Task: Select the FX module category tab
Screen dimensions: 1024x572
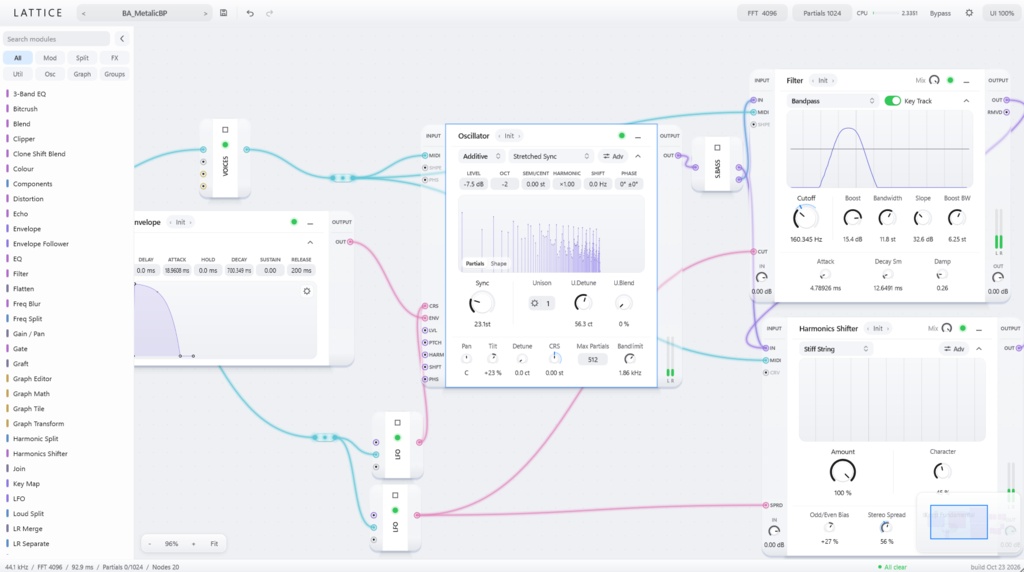Action: pyautogui.click(x=114, y=58)
